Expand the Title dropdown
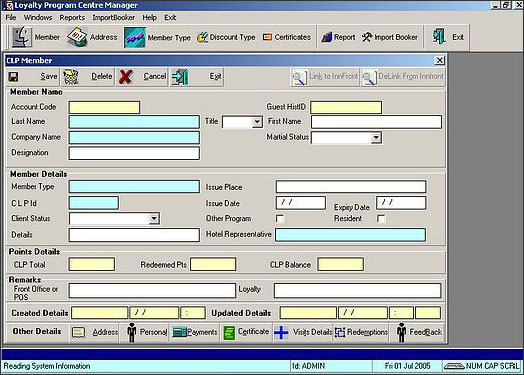The height and width of the screenshot is (375, 524). 257,122
